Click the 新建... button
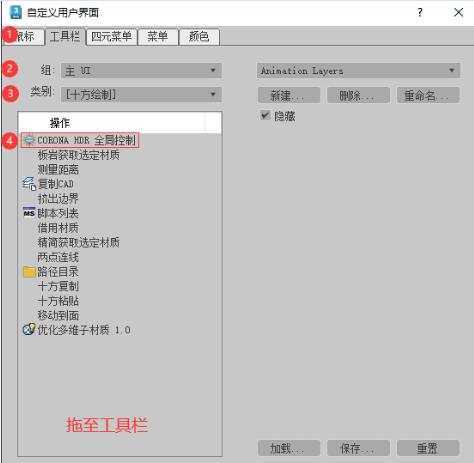 point(289,96)
